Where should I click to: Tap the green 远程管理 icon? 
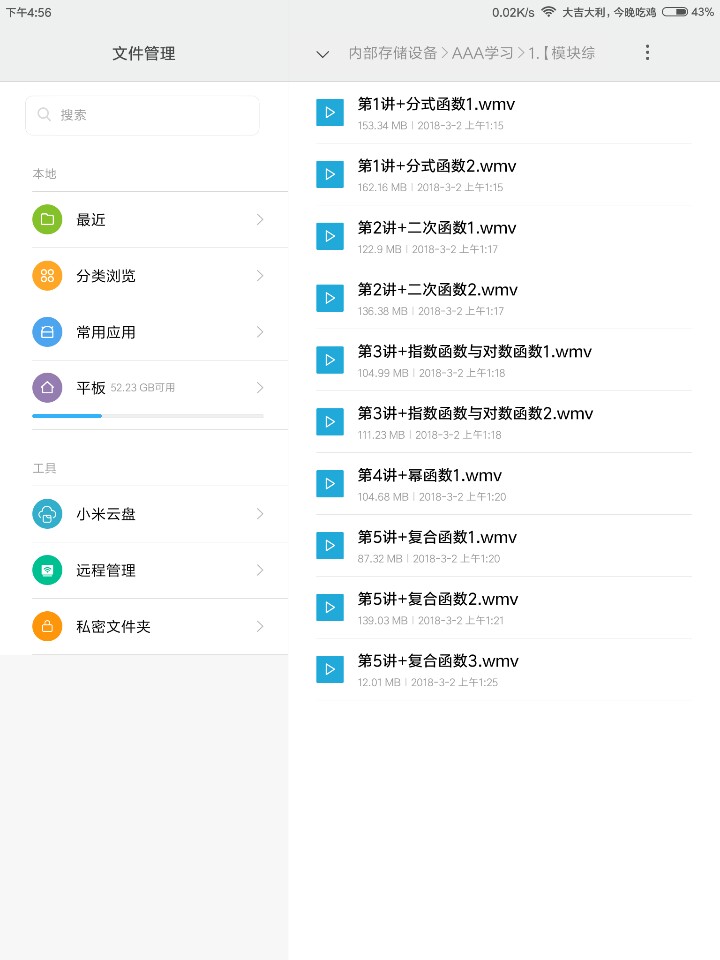[47, 570]
